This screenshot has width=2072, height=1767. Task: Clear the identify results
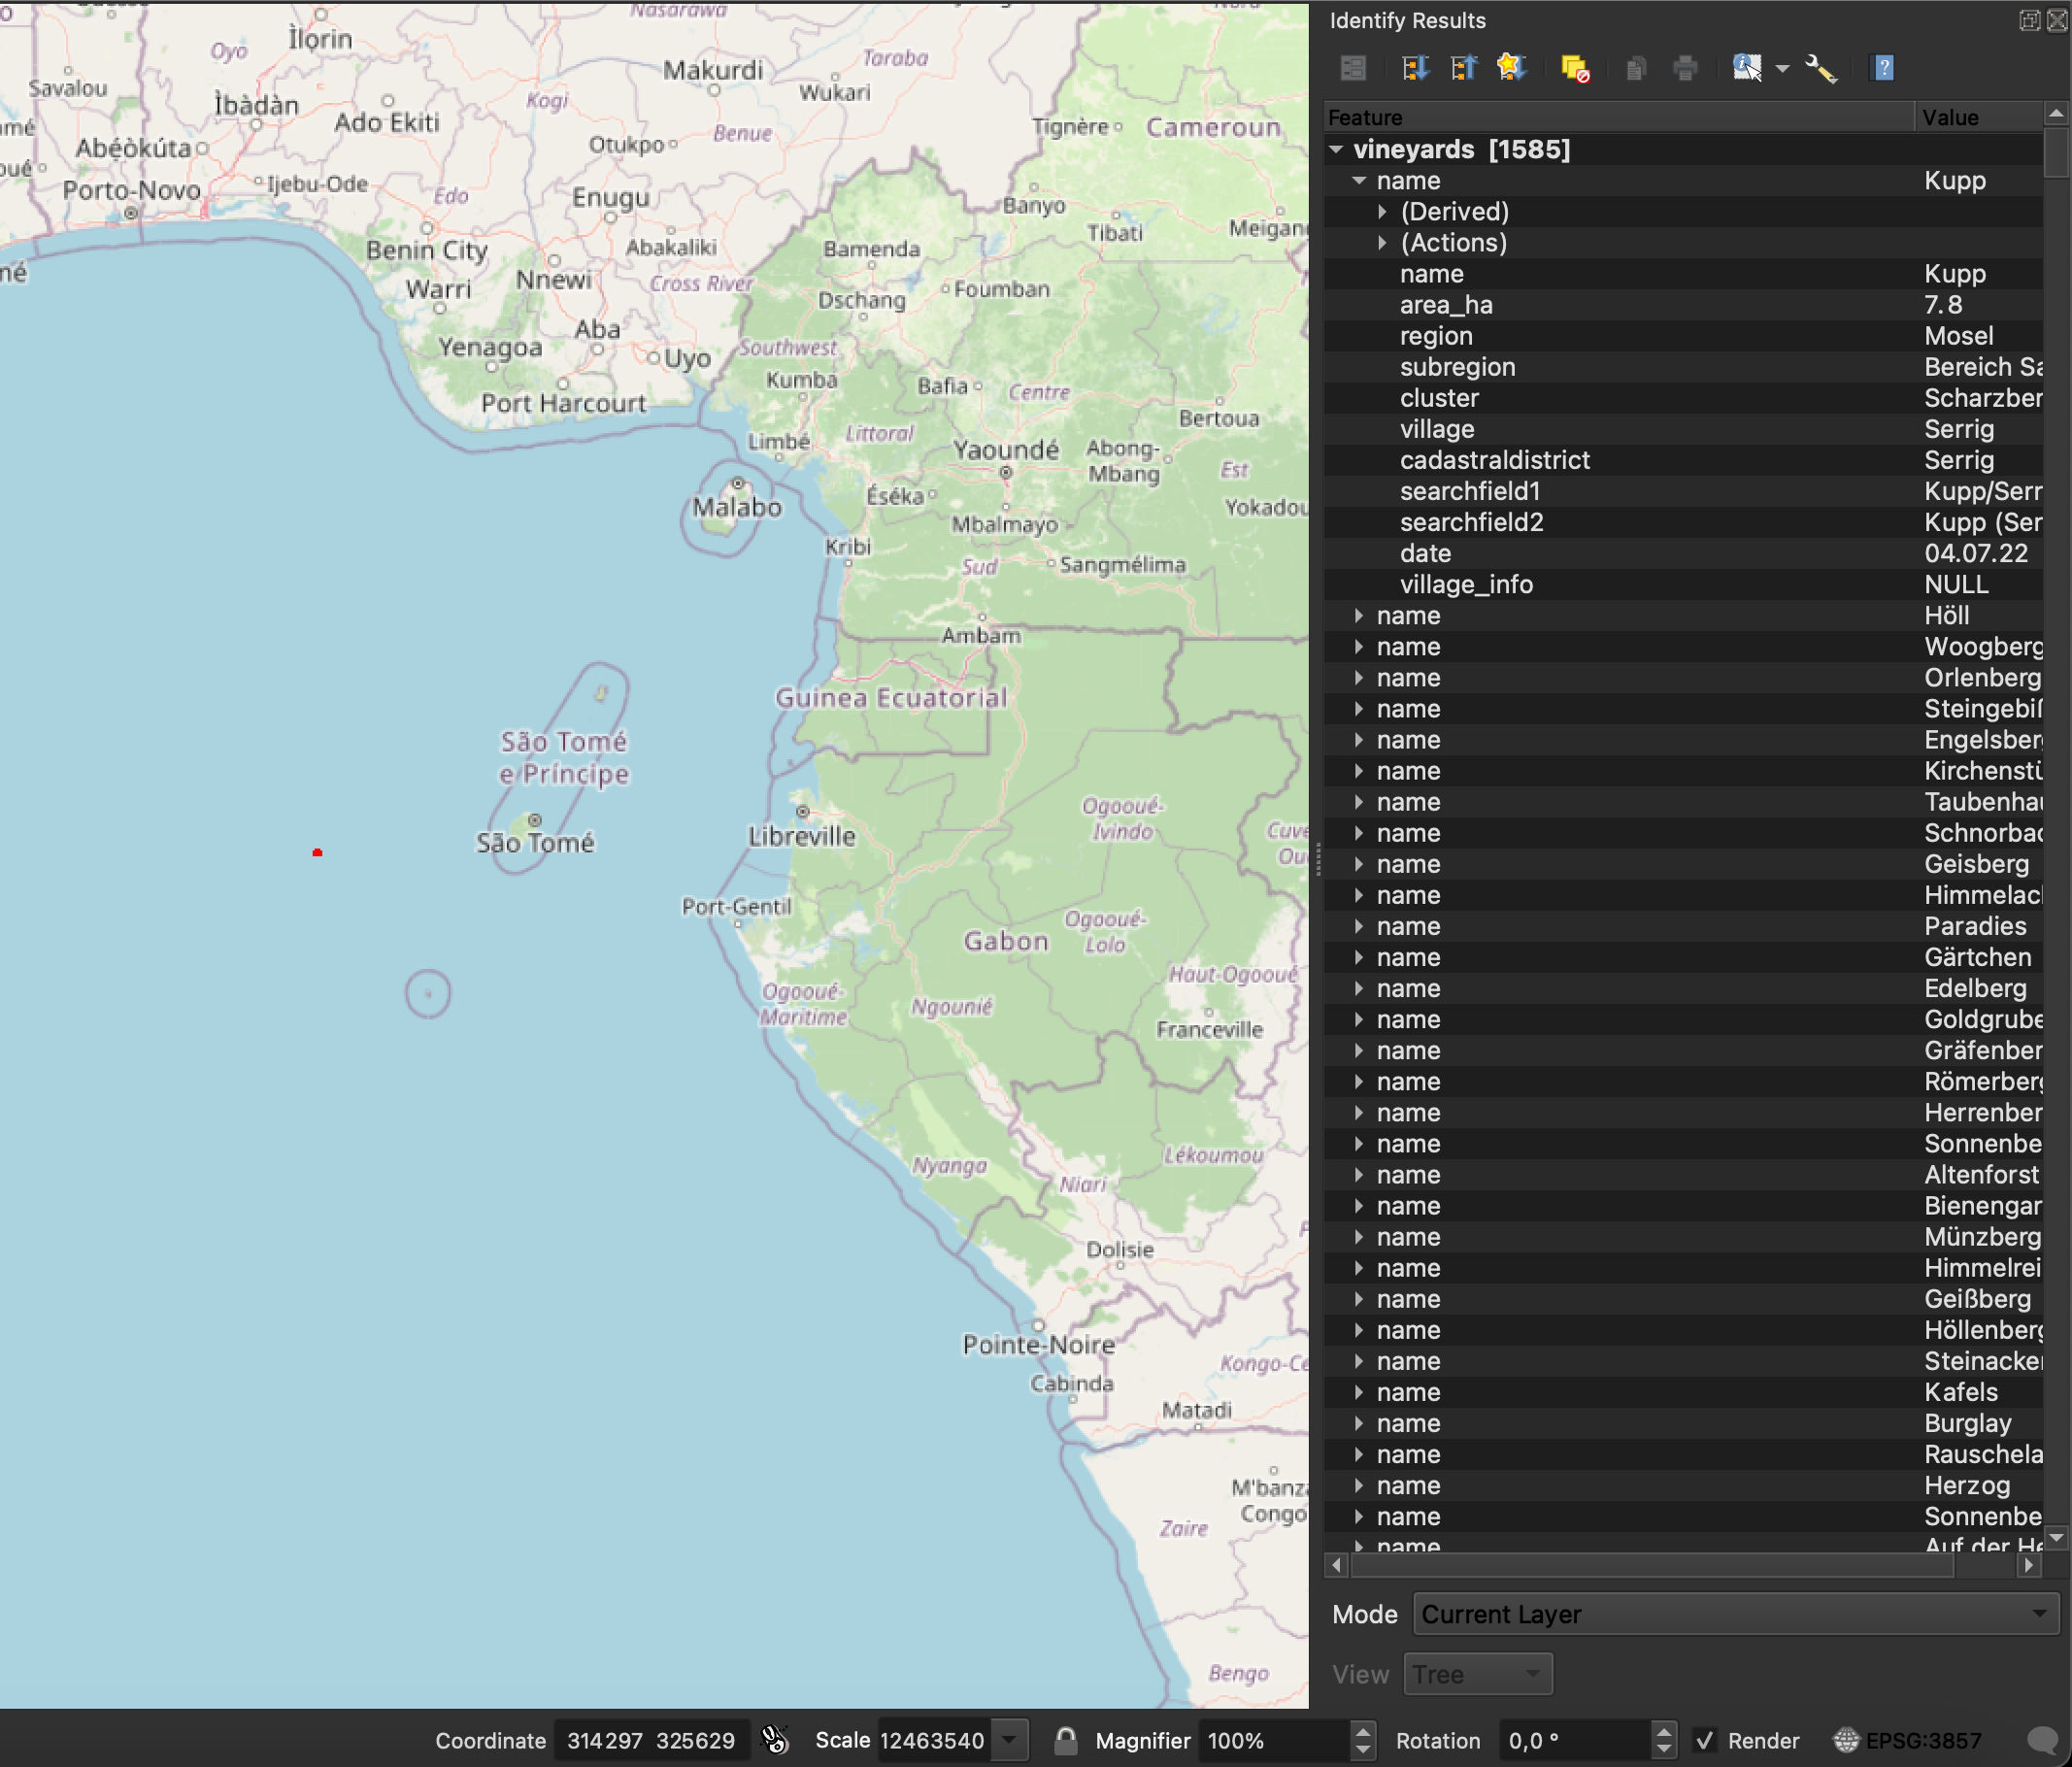pyautogui.click(x=1575, y=67)
